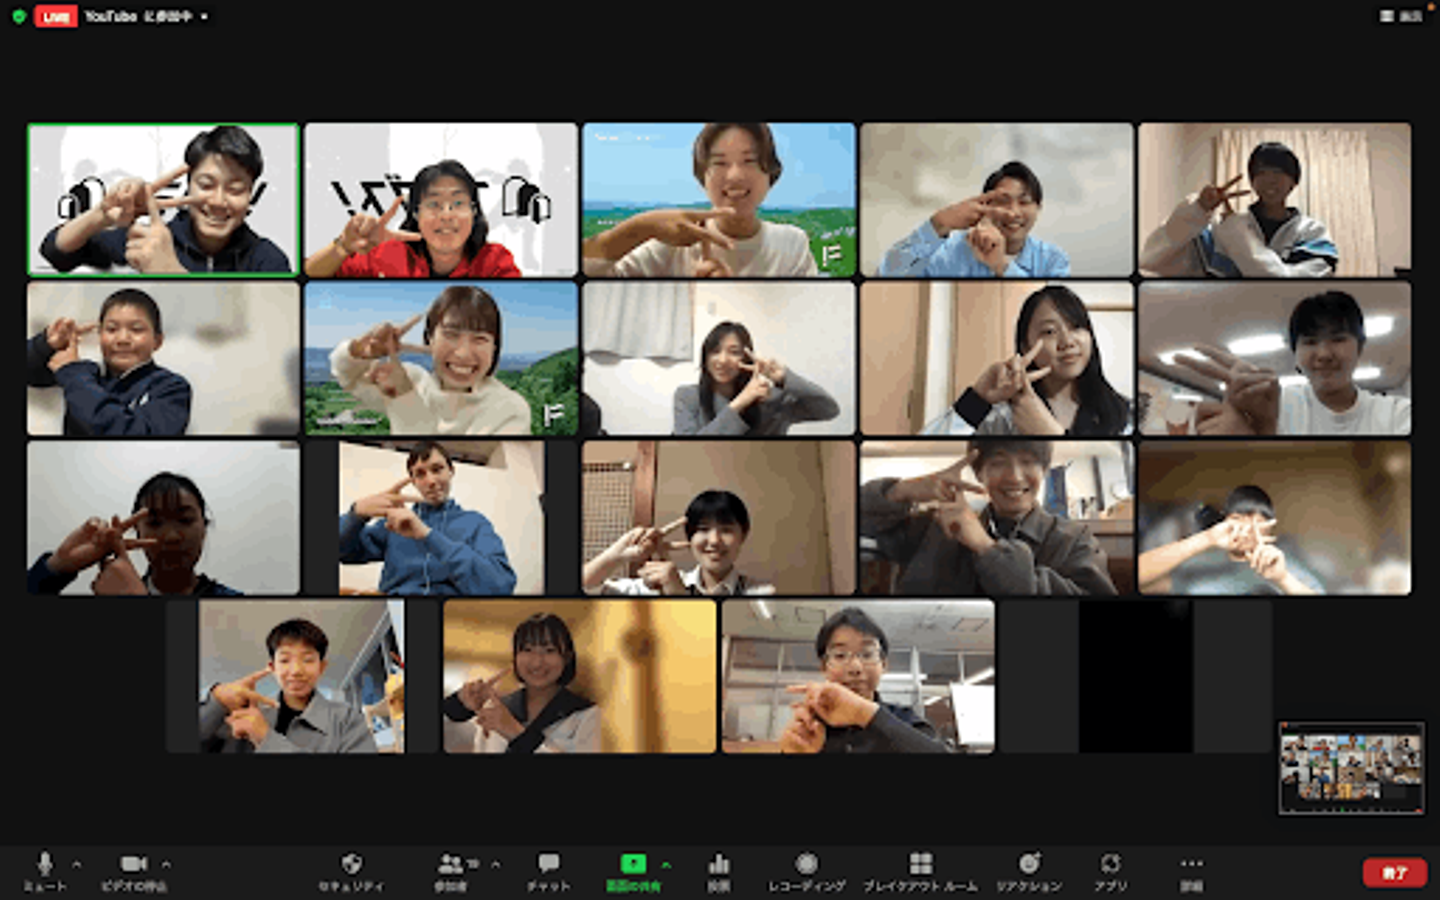Click the red LIVE badge

click(56, 16)
